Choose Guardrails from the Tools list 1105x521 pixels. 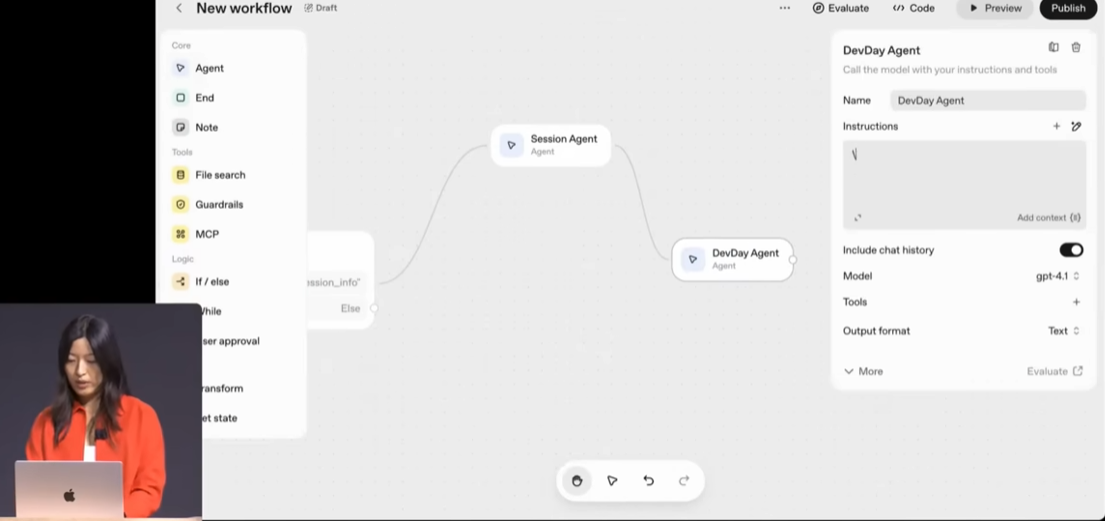coord(218,204)
